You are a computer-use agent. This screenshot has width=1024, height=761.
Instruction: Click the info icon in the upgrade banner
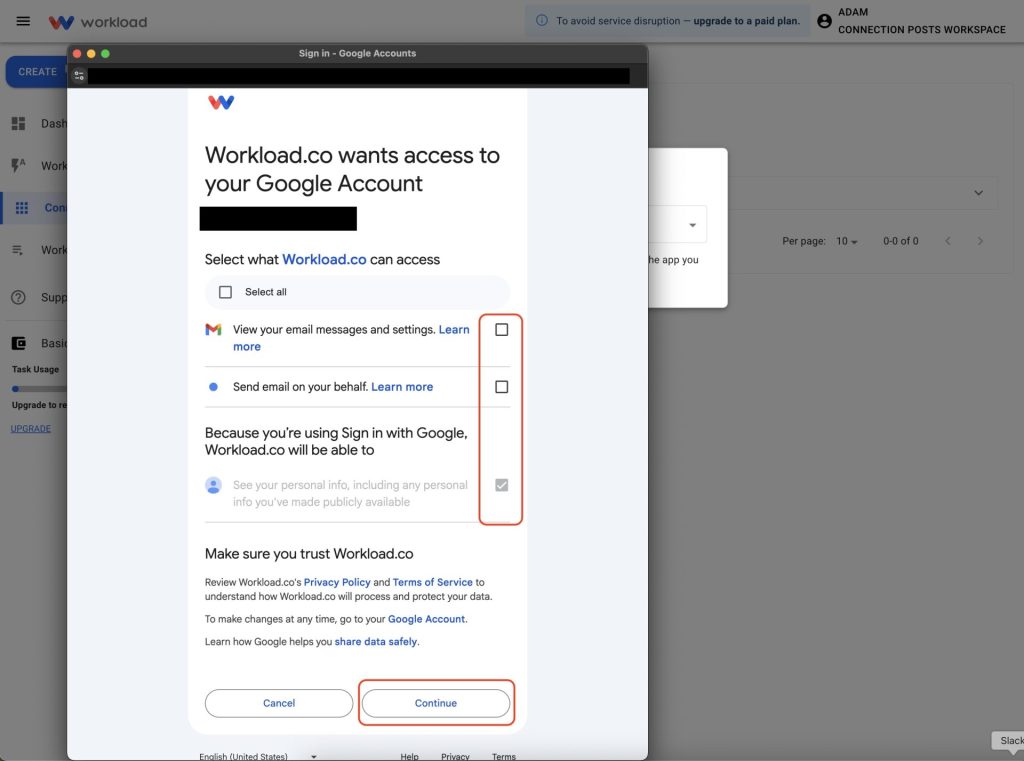click(541, 20)
